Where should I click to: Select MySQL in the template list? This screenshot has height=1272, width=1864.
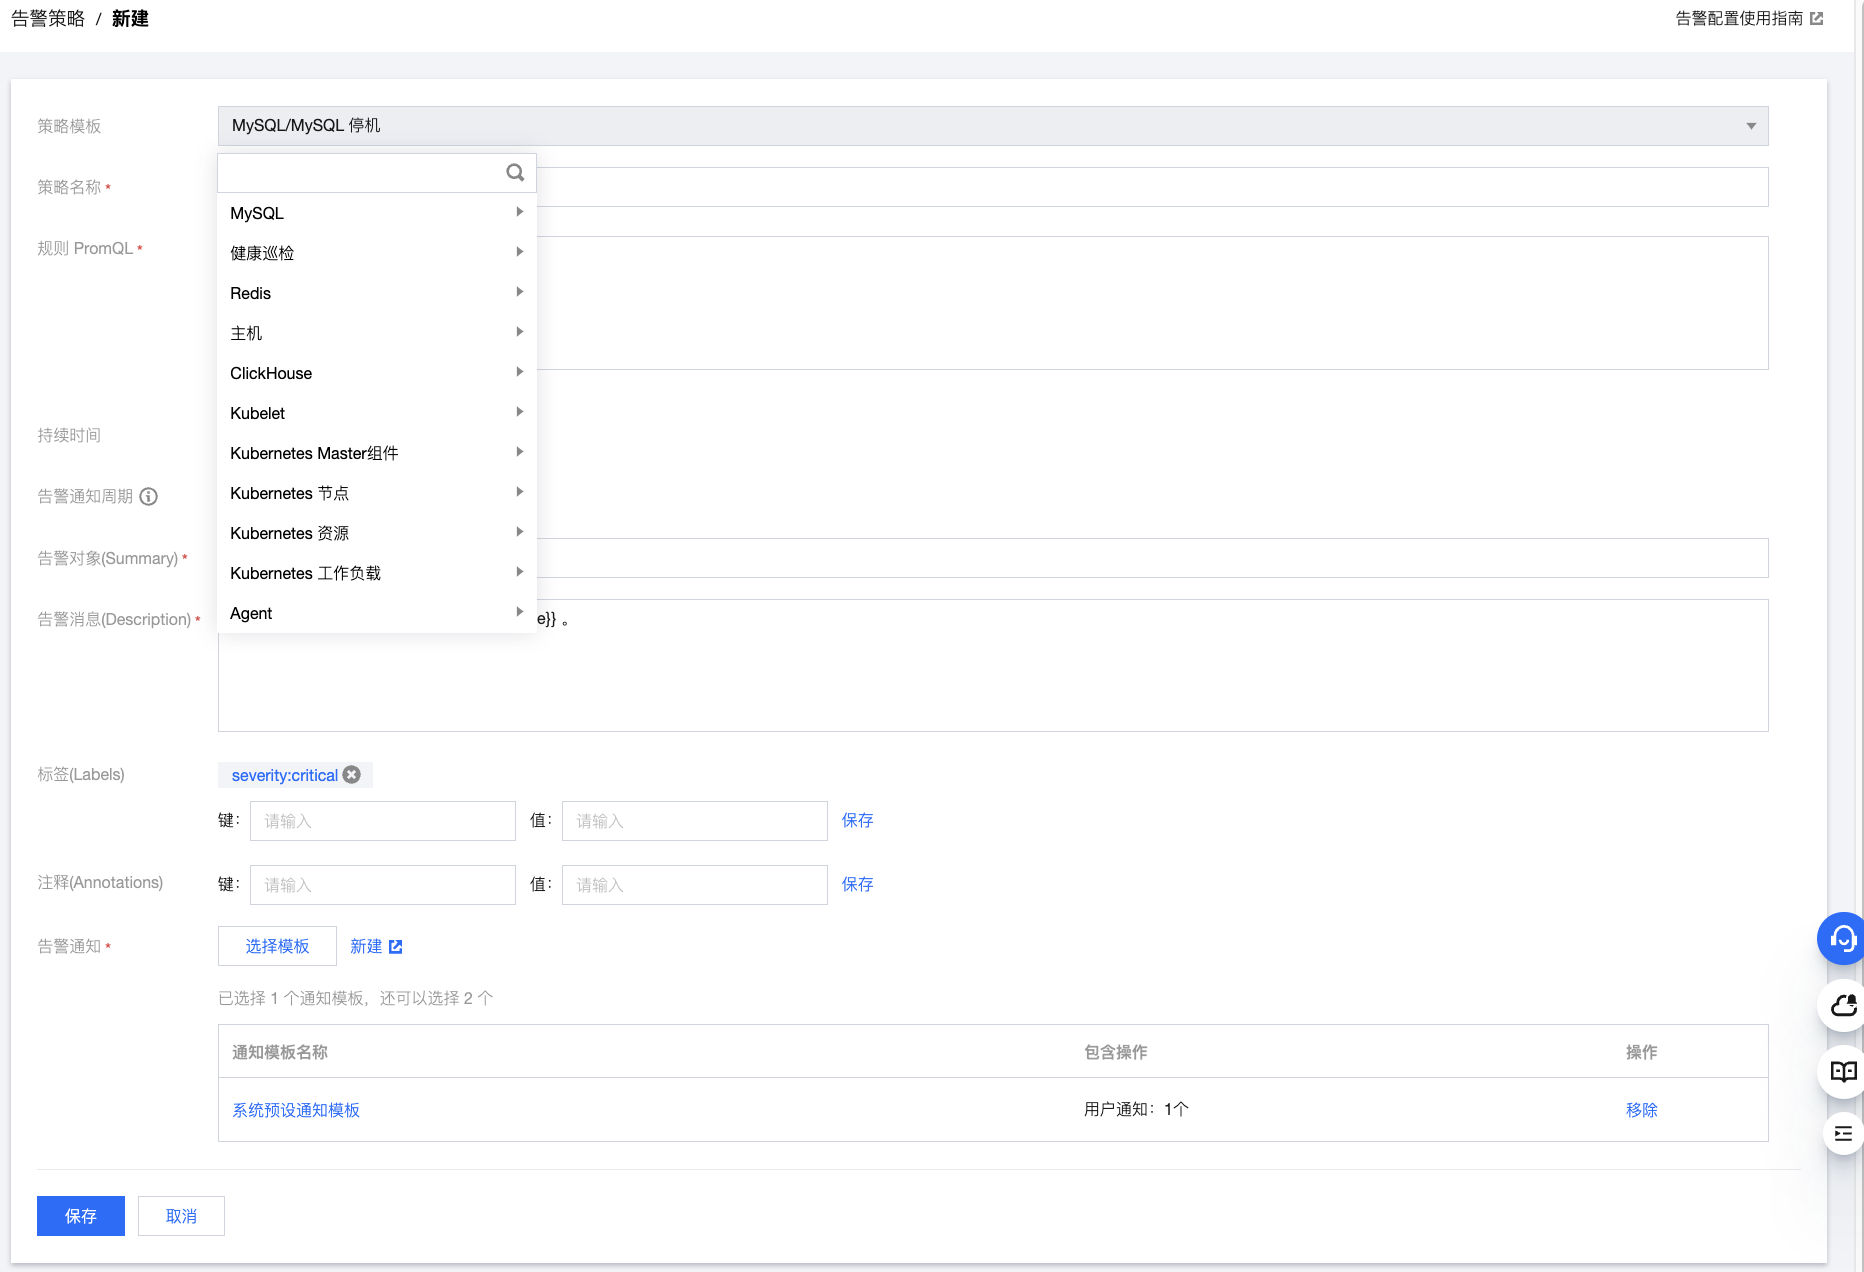377,213
